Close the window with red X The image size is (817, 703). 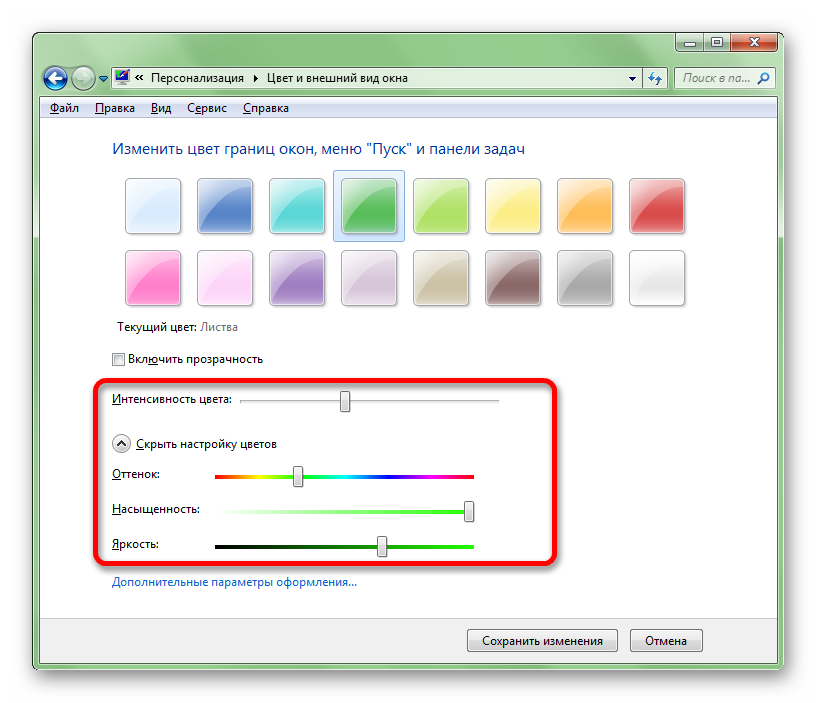coord(754,43)
